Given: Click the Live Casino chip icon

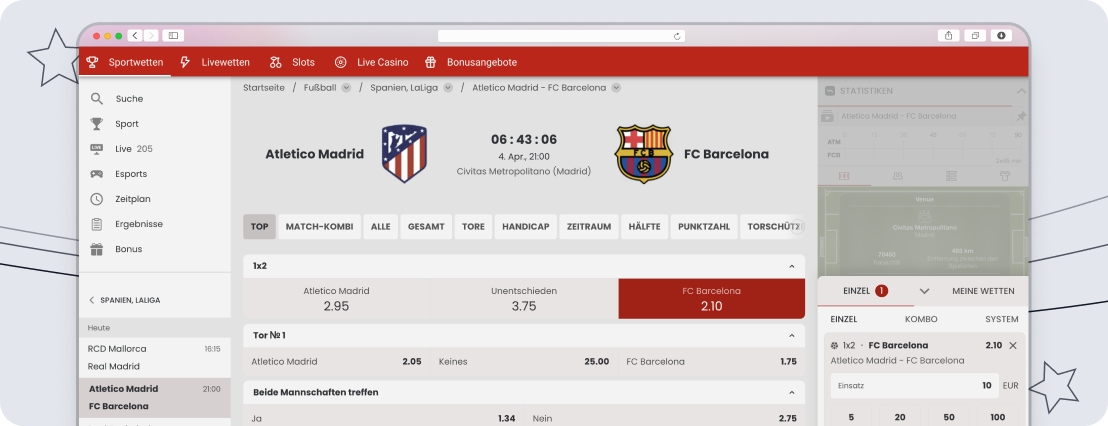Looking at the screenshot, I should tap(341, 62).
